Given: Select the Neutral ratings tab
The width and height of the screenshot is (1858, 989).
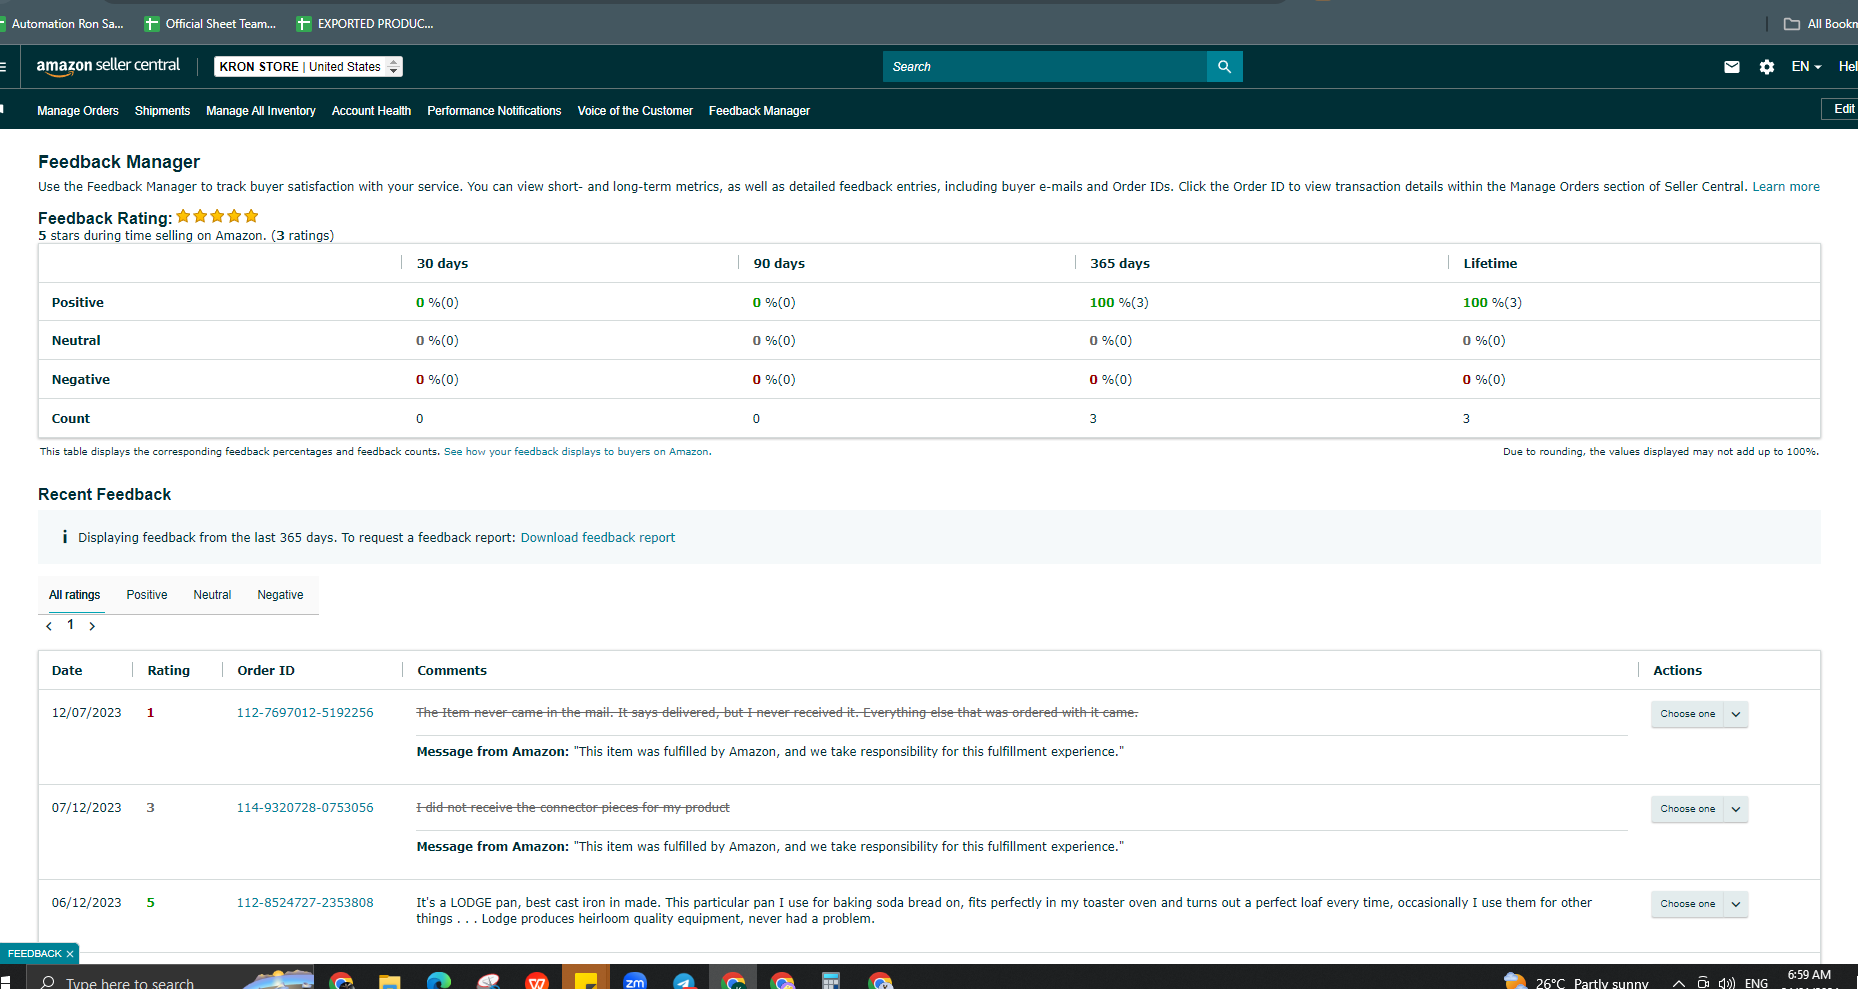Looking at the screenshot, I should click(212, 595).
